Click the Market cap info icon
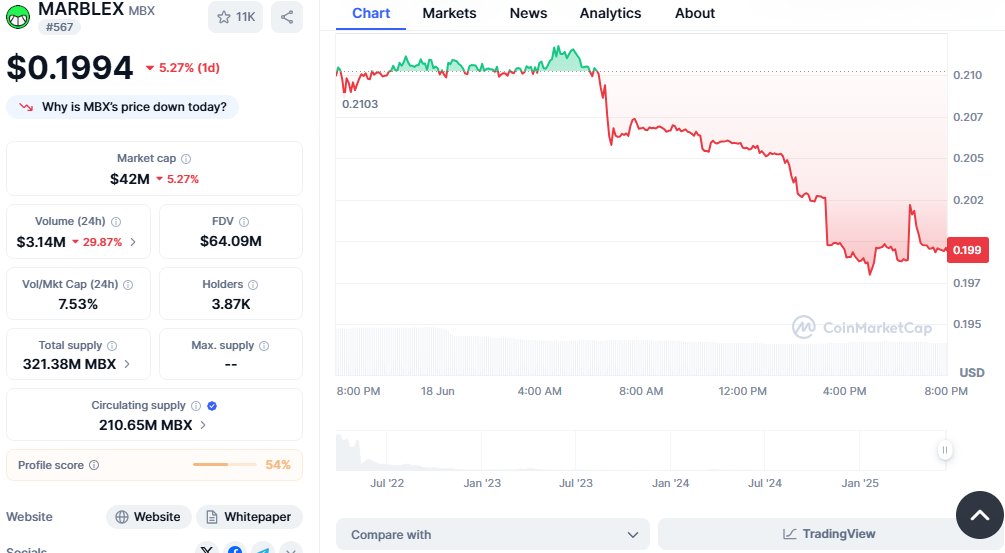 tap(186, 159)
